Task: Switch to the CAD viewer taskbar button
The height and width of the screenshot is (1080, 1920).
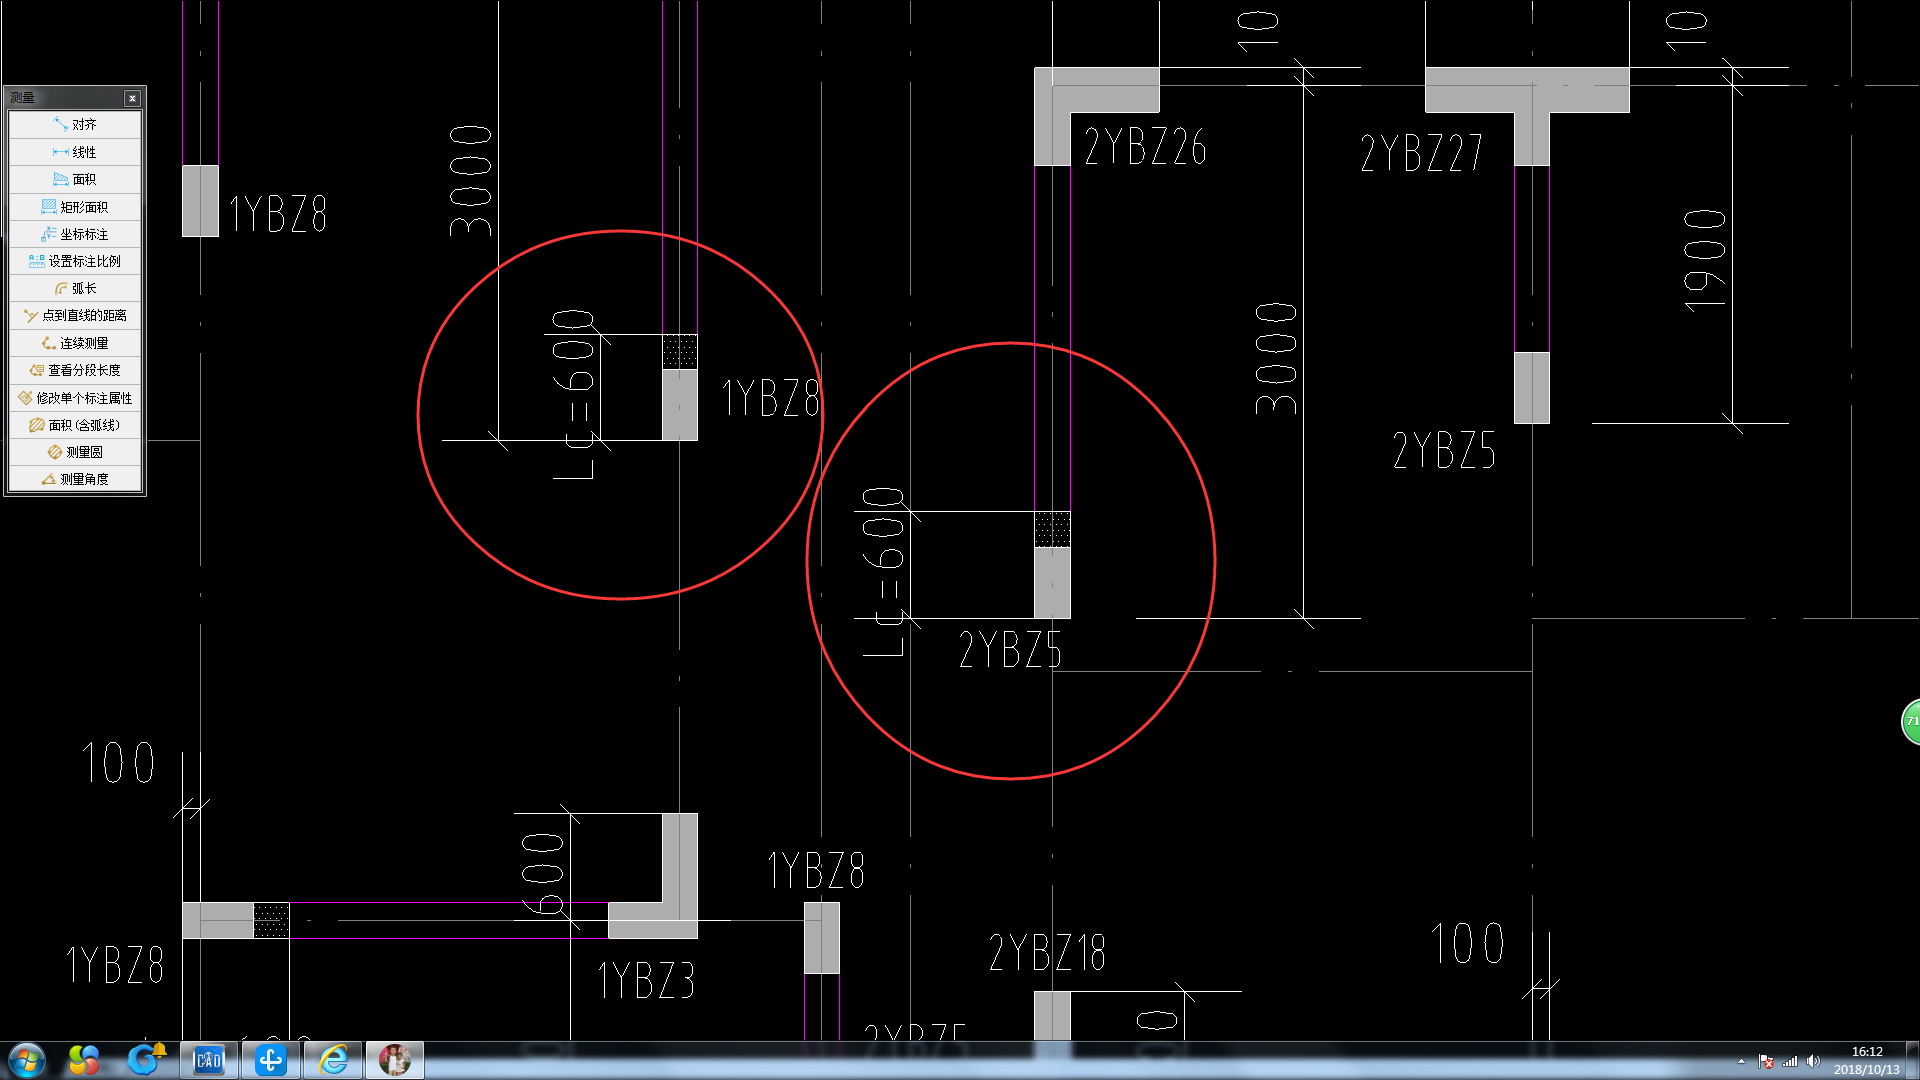Action: (x=208, y=1060)
